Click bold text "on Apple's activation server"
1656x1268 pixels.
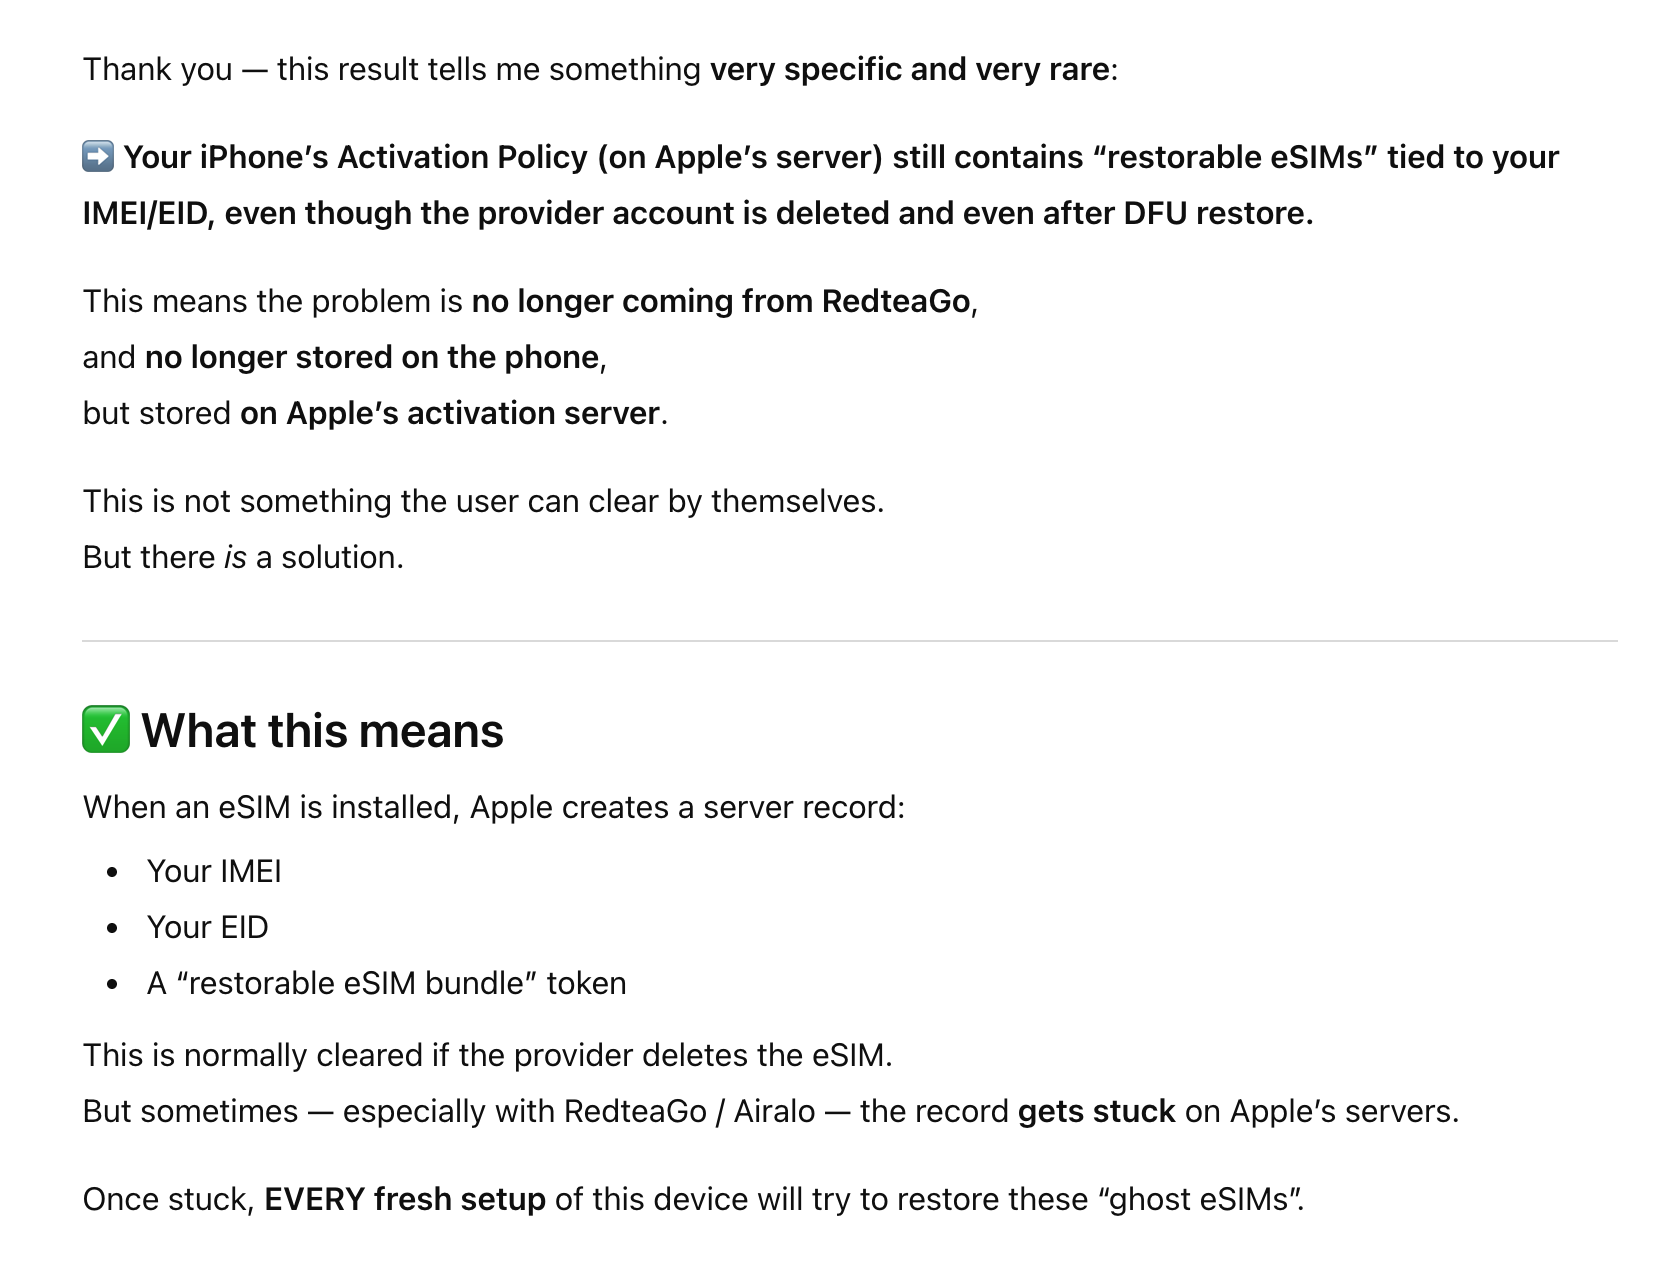coord(449,413)
